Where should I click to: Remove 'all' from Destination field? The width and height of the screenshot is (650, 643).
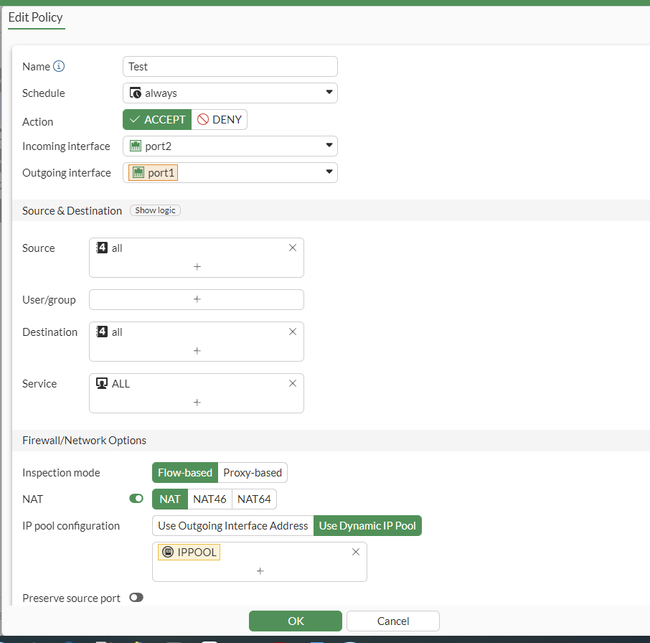pos(292,332)
